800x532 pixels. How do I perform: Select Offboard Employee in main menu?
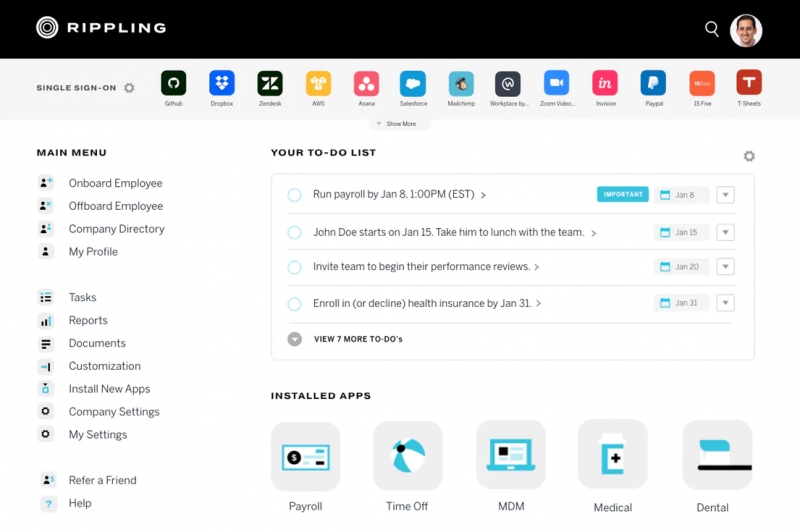tap(101, 206)
